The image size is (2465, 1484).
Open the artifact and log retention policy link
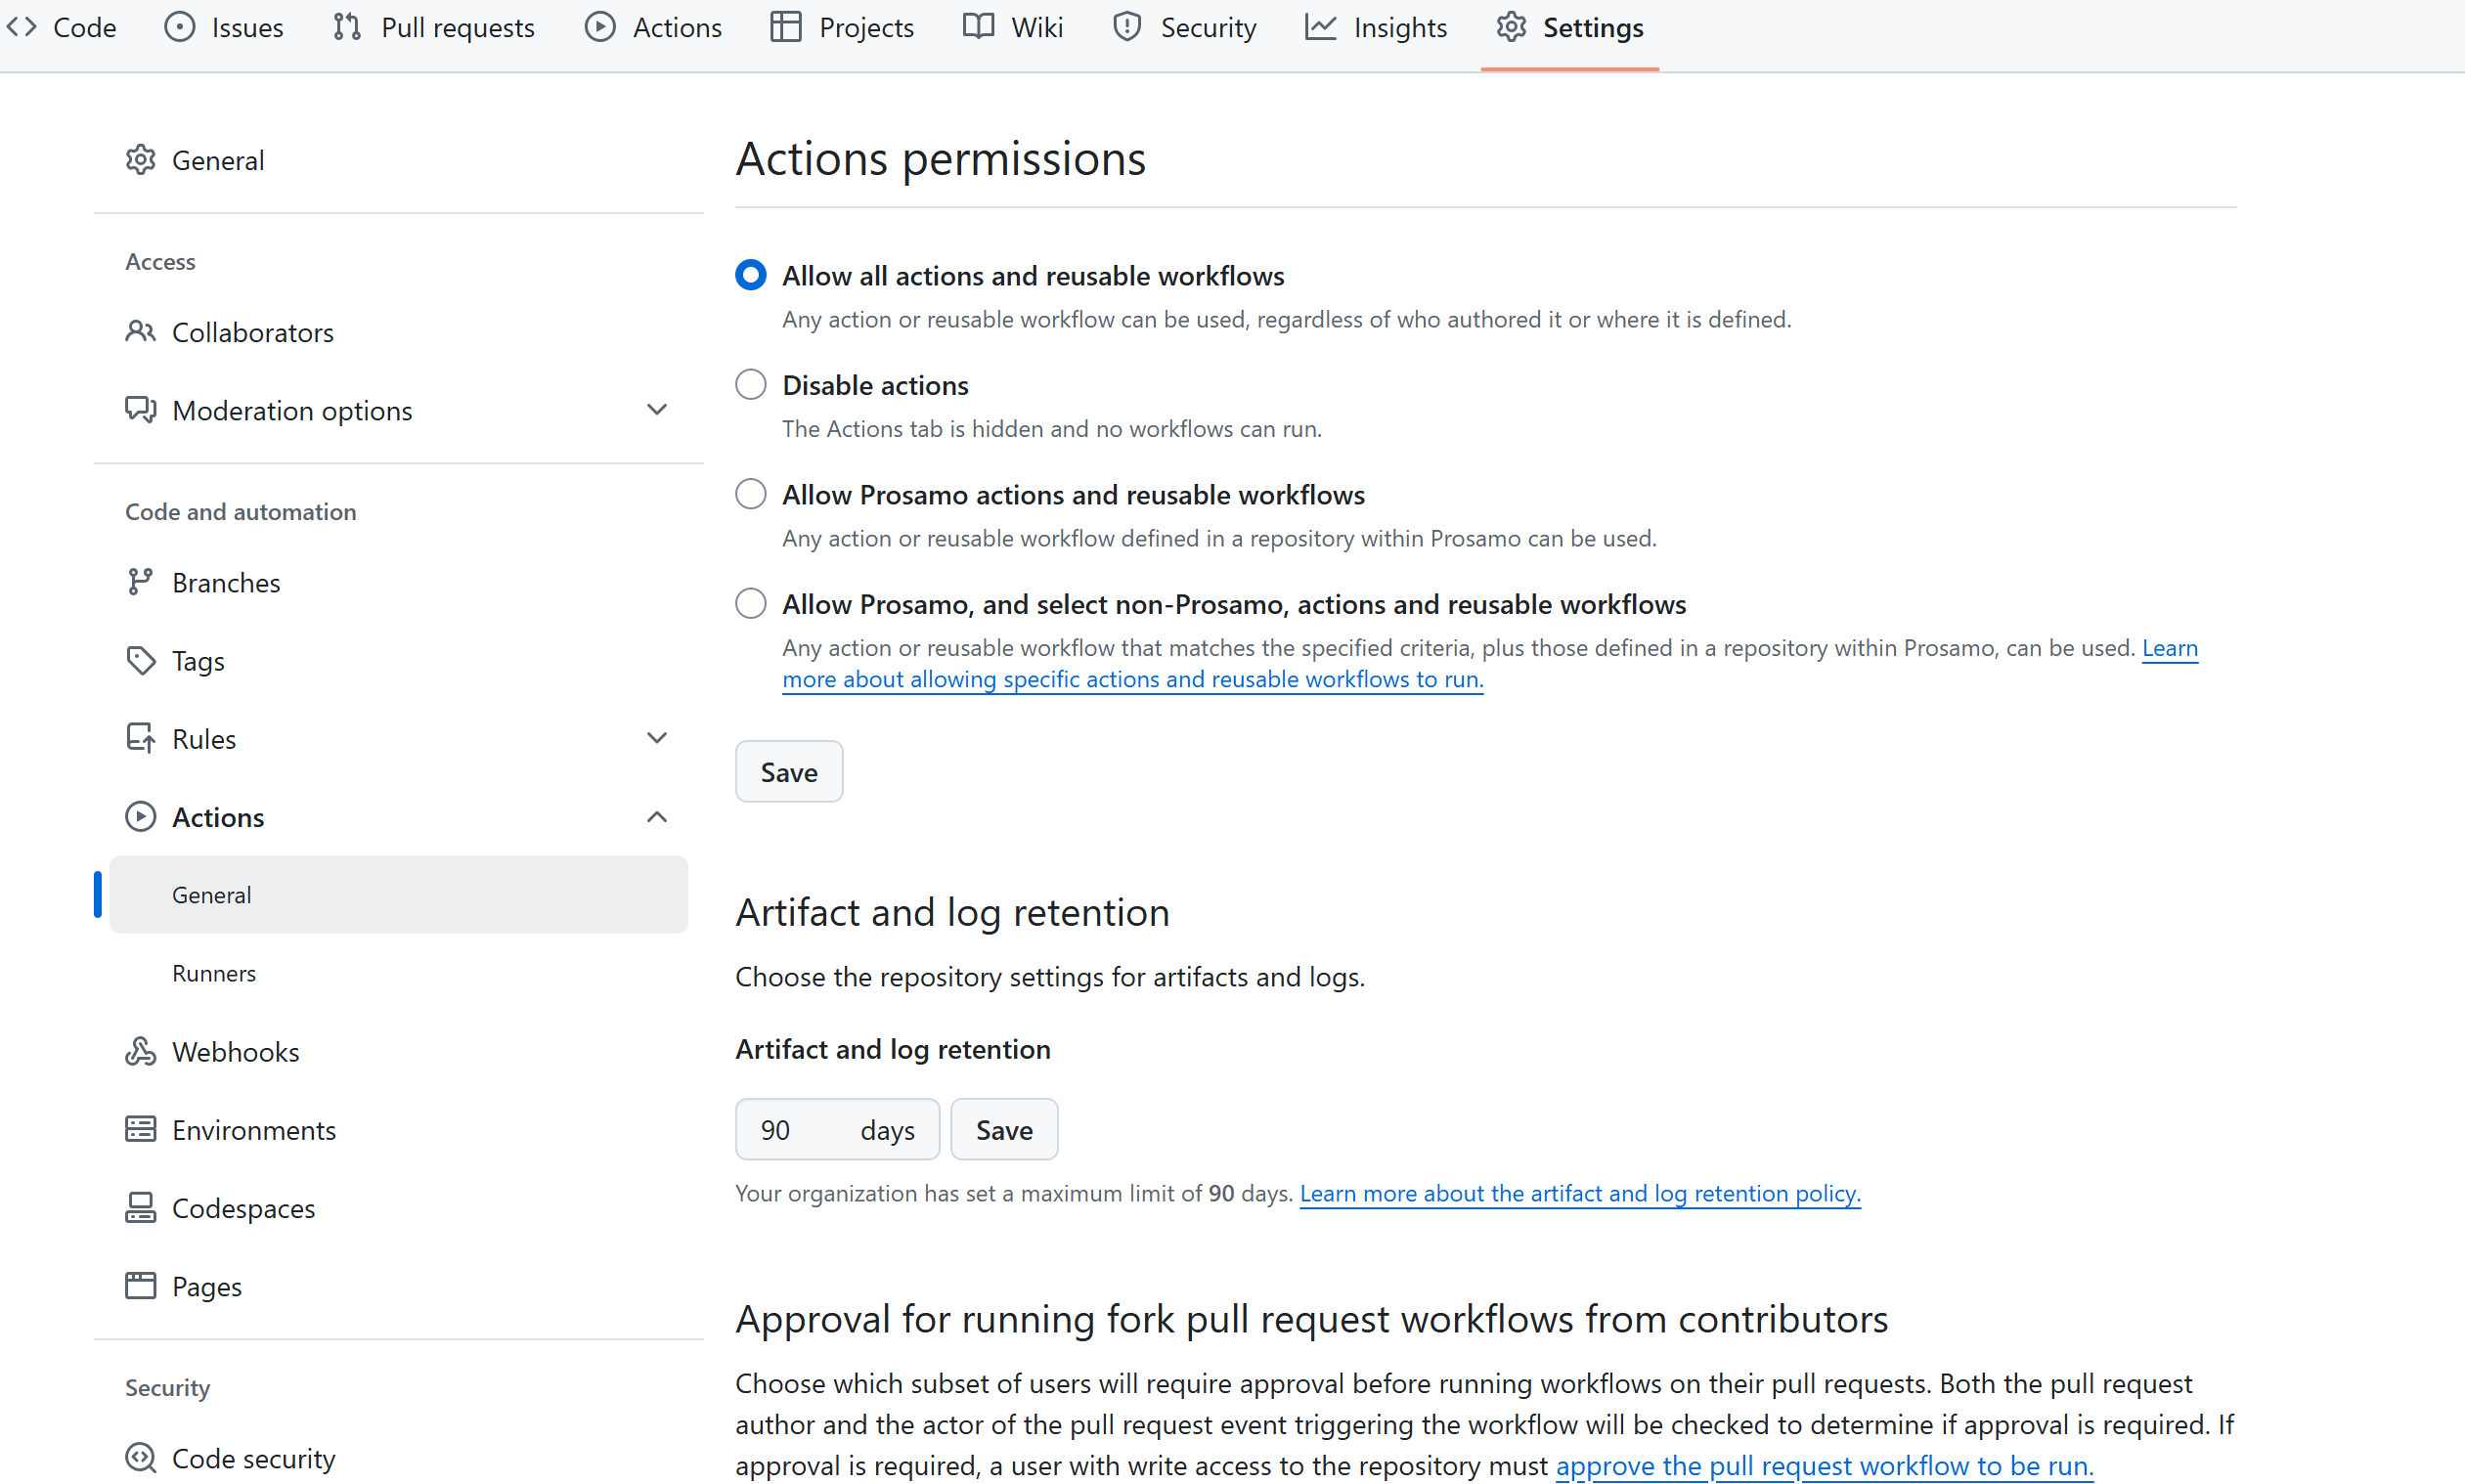click(1579, 1193)
